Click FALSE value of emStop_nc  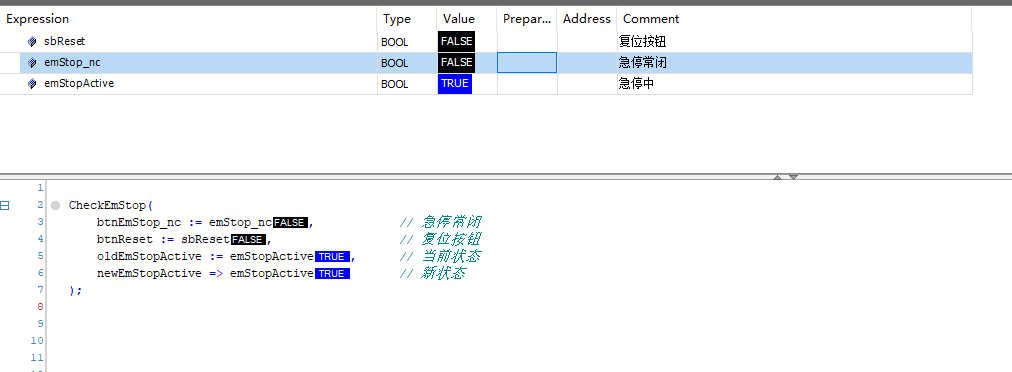(456, 63)
